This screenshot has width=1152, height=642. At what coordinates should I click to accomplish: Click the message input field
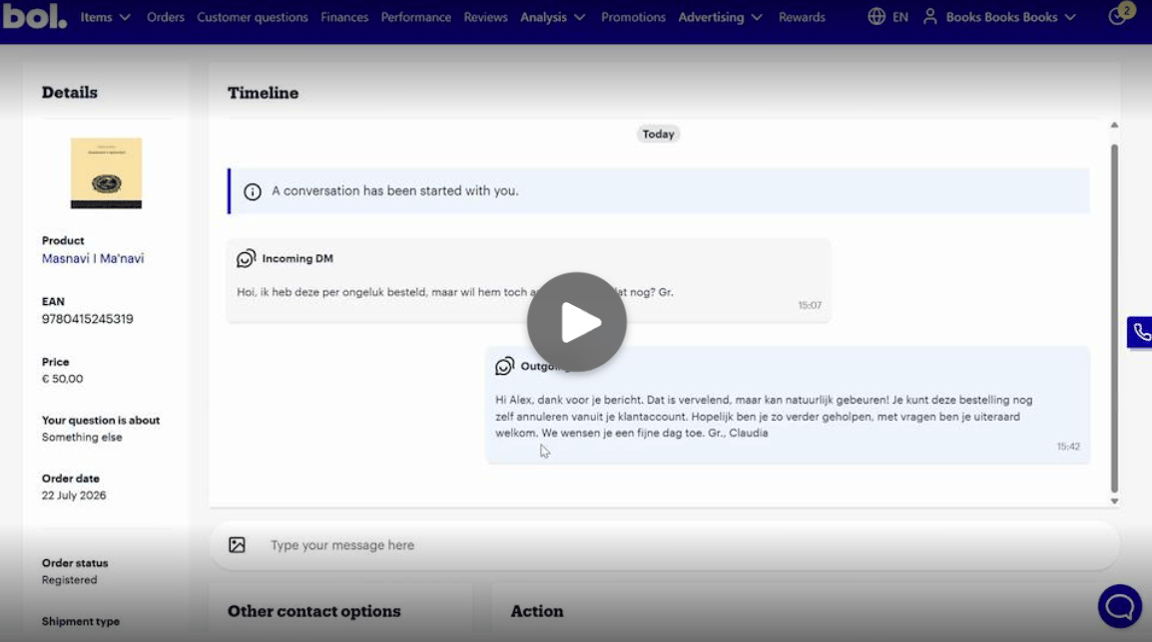664,545
